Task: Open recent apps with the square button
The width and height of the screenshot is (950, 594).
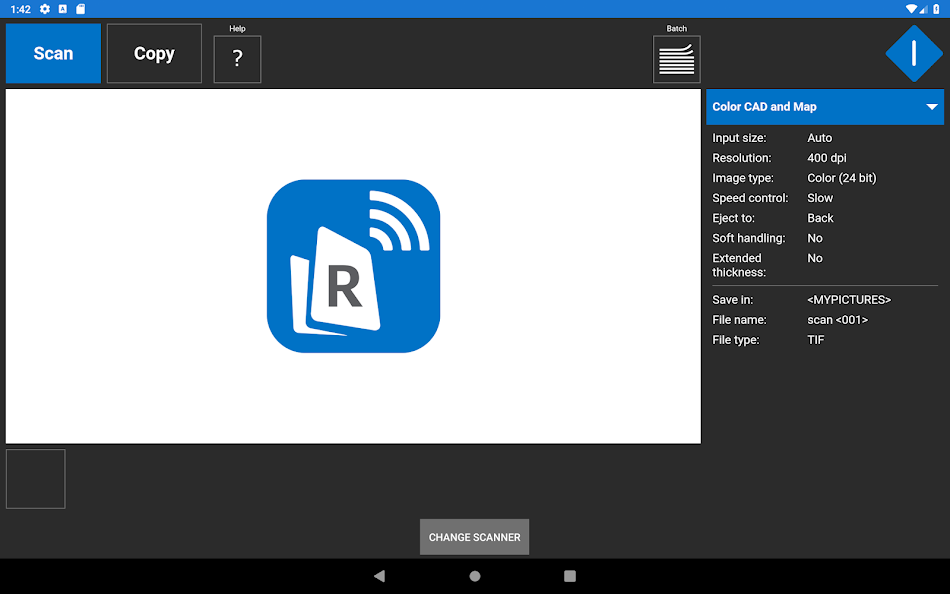Action: coord(569,575)
